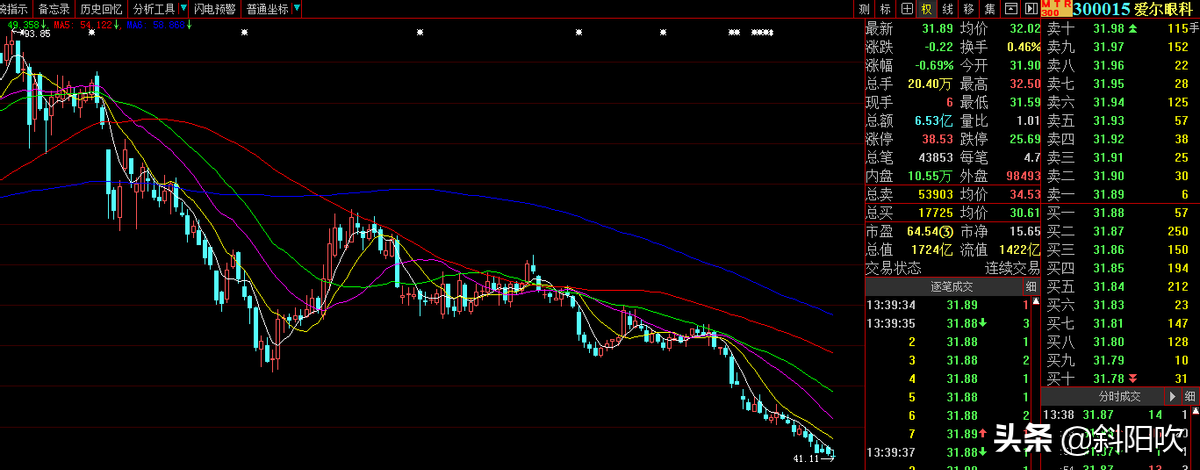Click the 内盘 value 10.55万
1200x470 pixels.
point(932,175)
